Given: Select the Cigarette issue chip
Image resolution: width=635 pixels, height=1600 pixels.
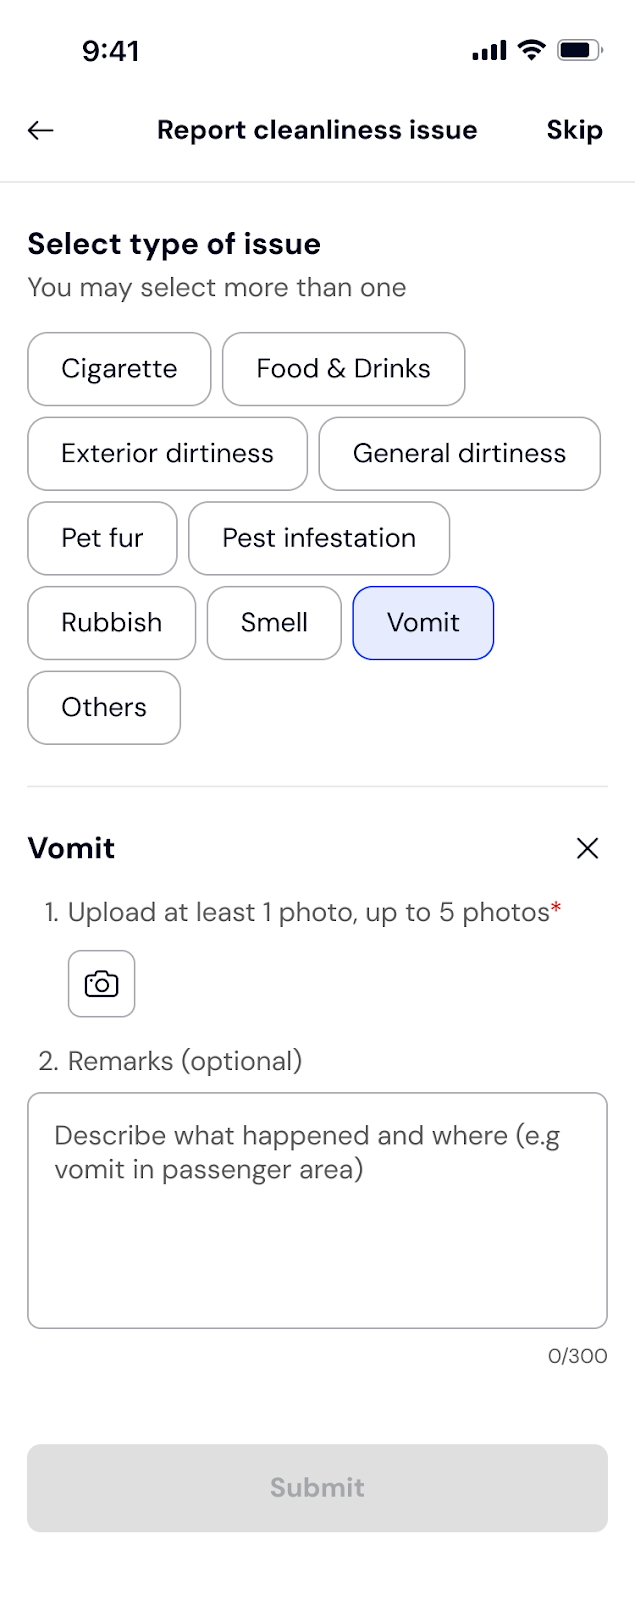Looking at the screenshot, I should click(x=119, y=369).
